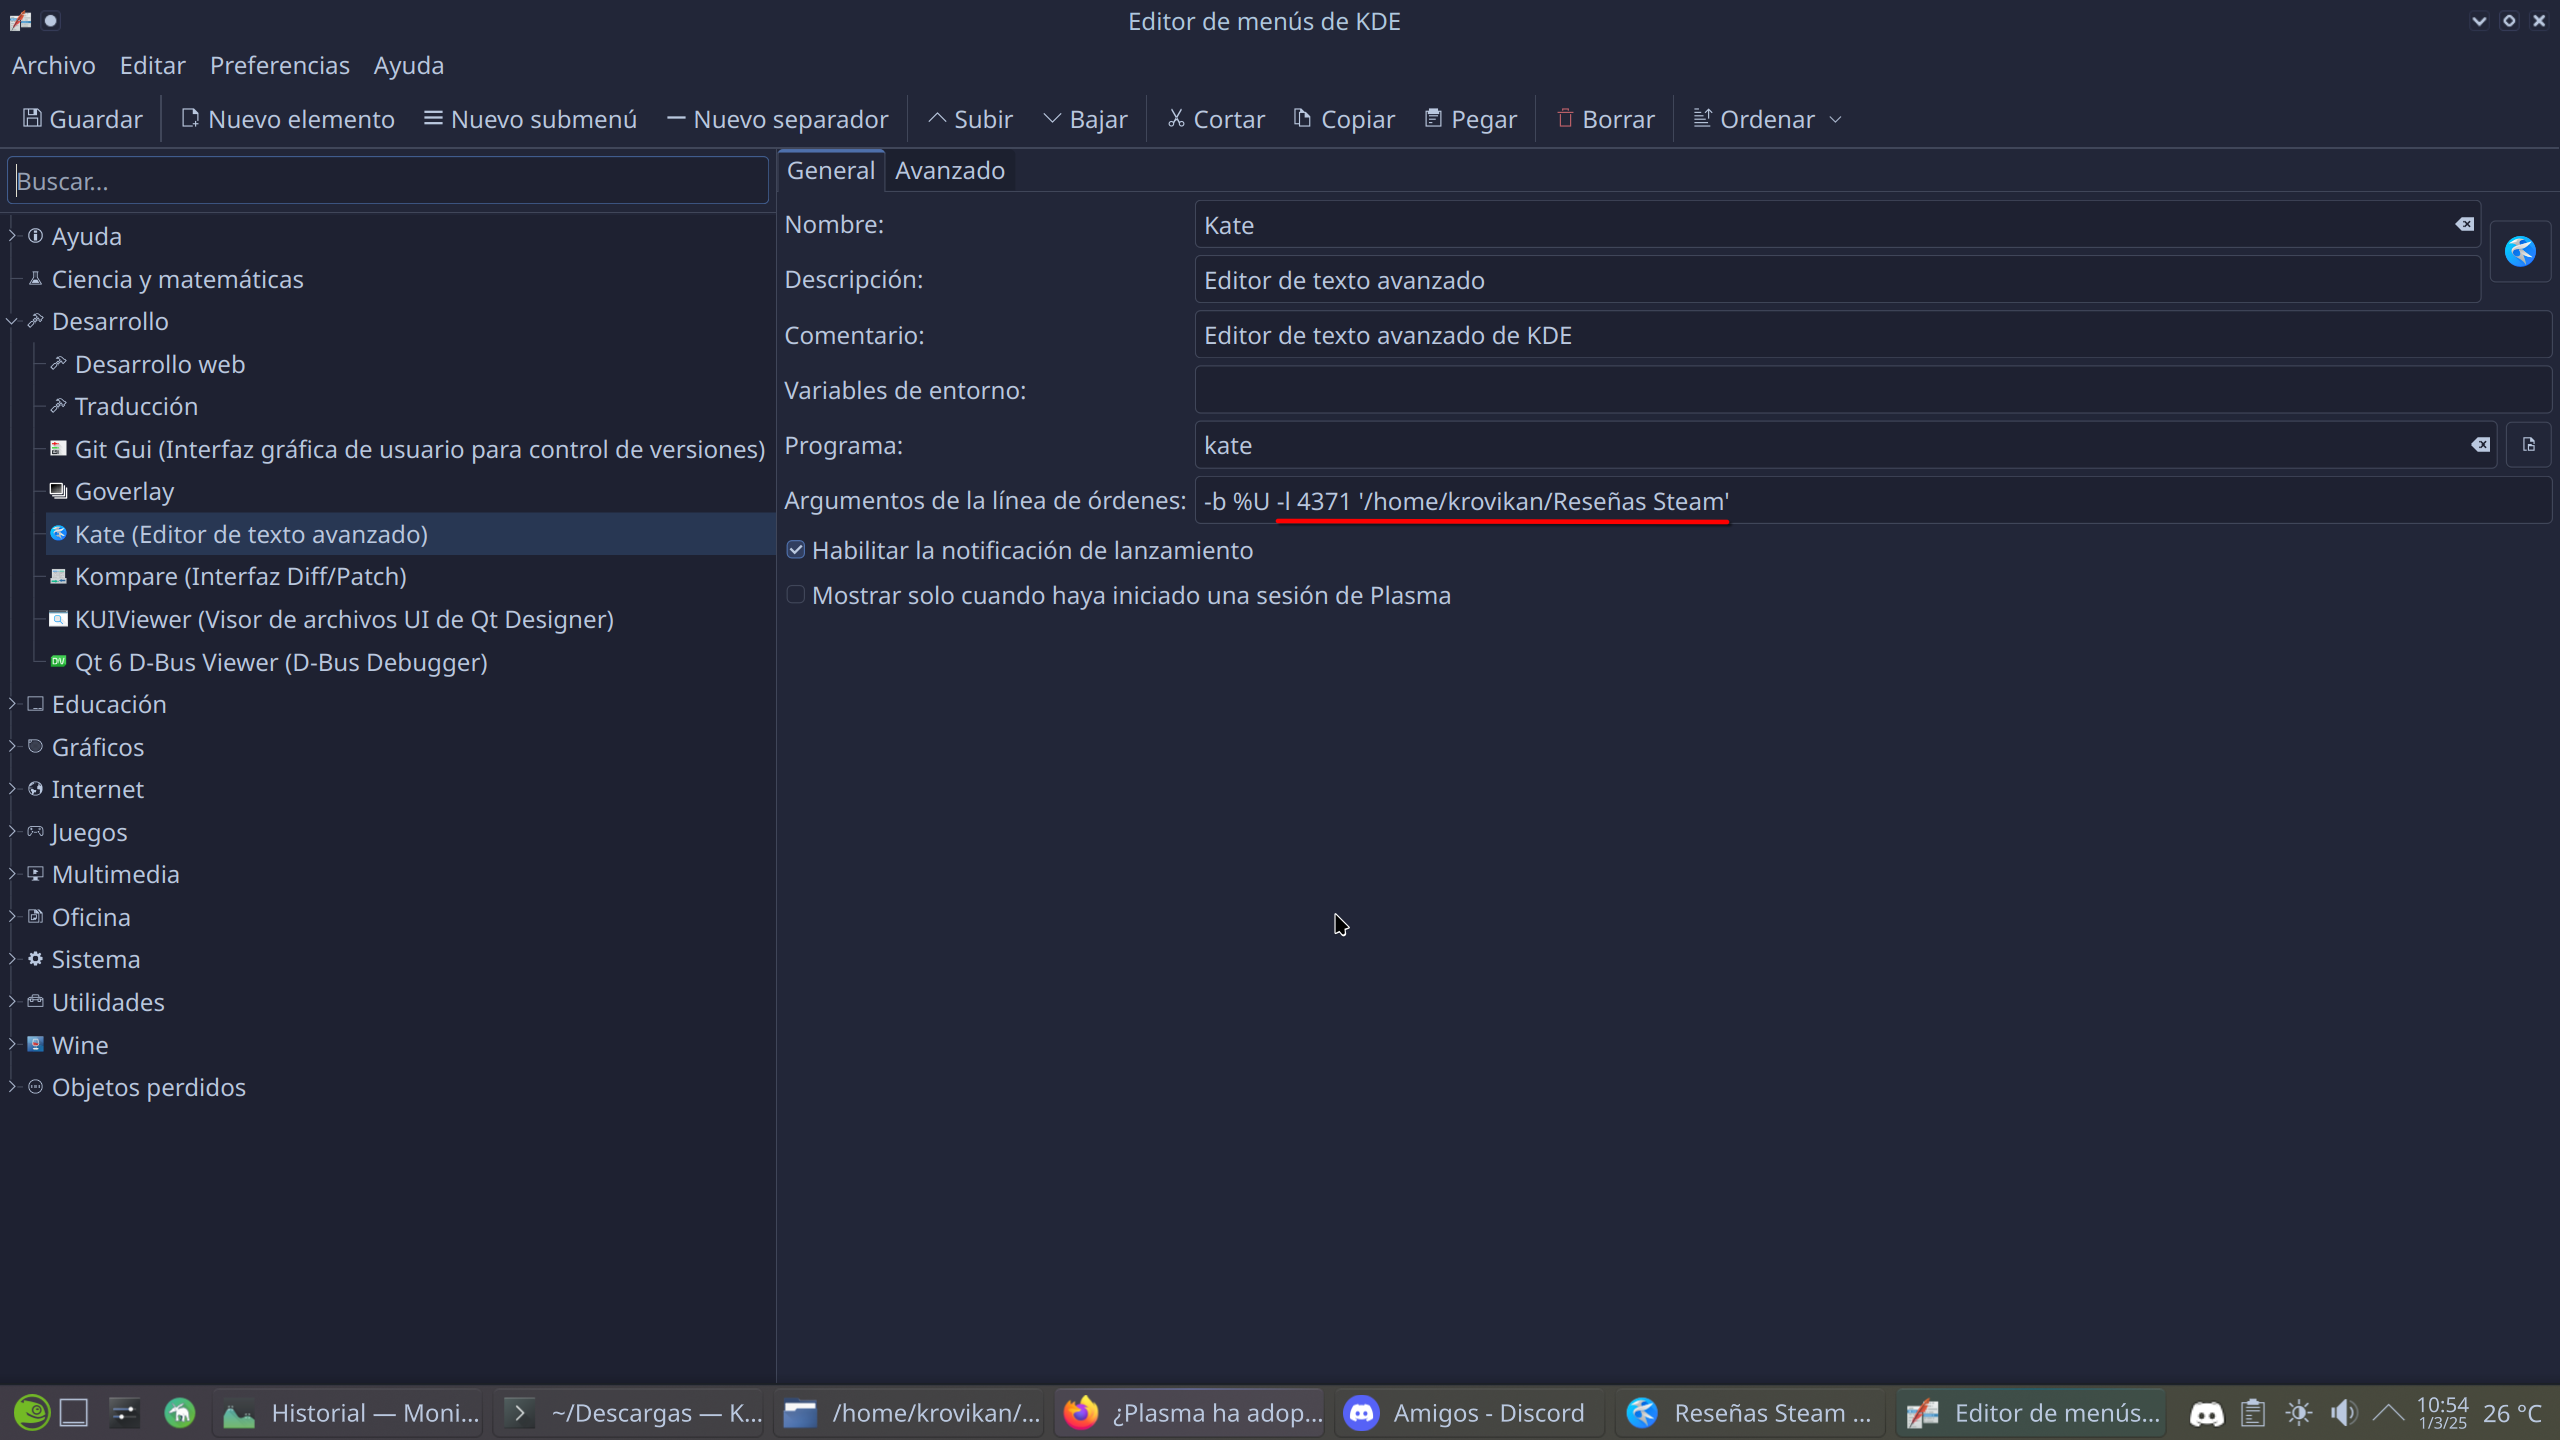Expand the Oficina category
The width and height of the screenshot is (2560, 1440).
click(x=12, y=917)
